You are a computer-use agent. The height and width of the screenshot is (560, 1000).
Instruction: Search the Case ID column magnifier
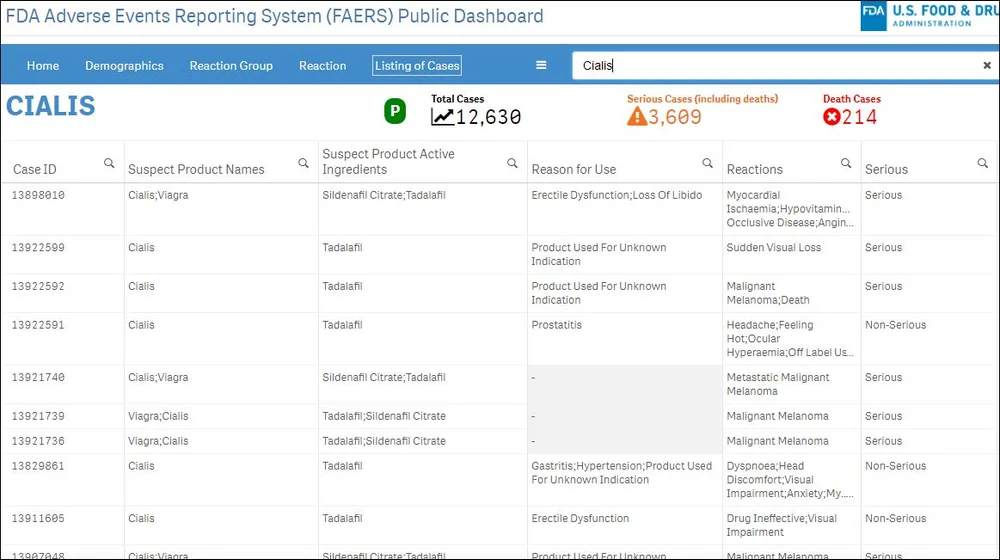point(109,163)
